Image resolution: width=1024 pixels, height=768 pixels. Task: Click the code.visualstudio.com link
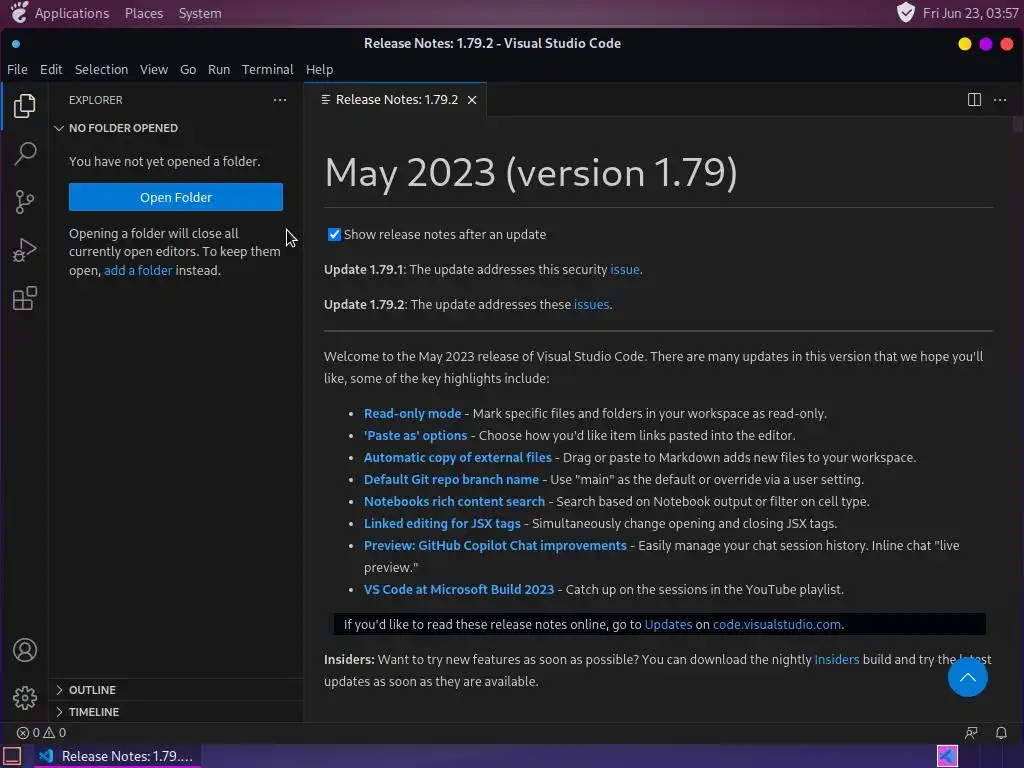tap(776, 624)
